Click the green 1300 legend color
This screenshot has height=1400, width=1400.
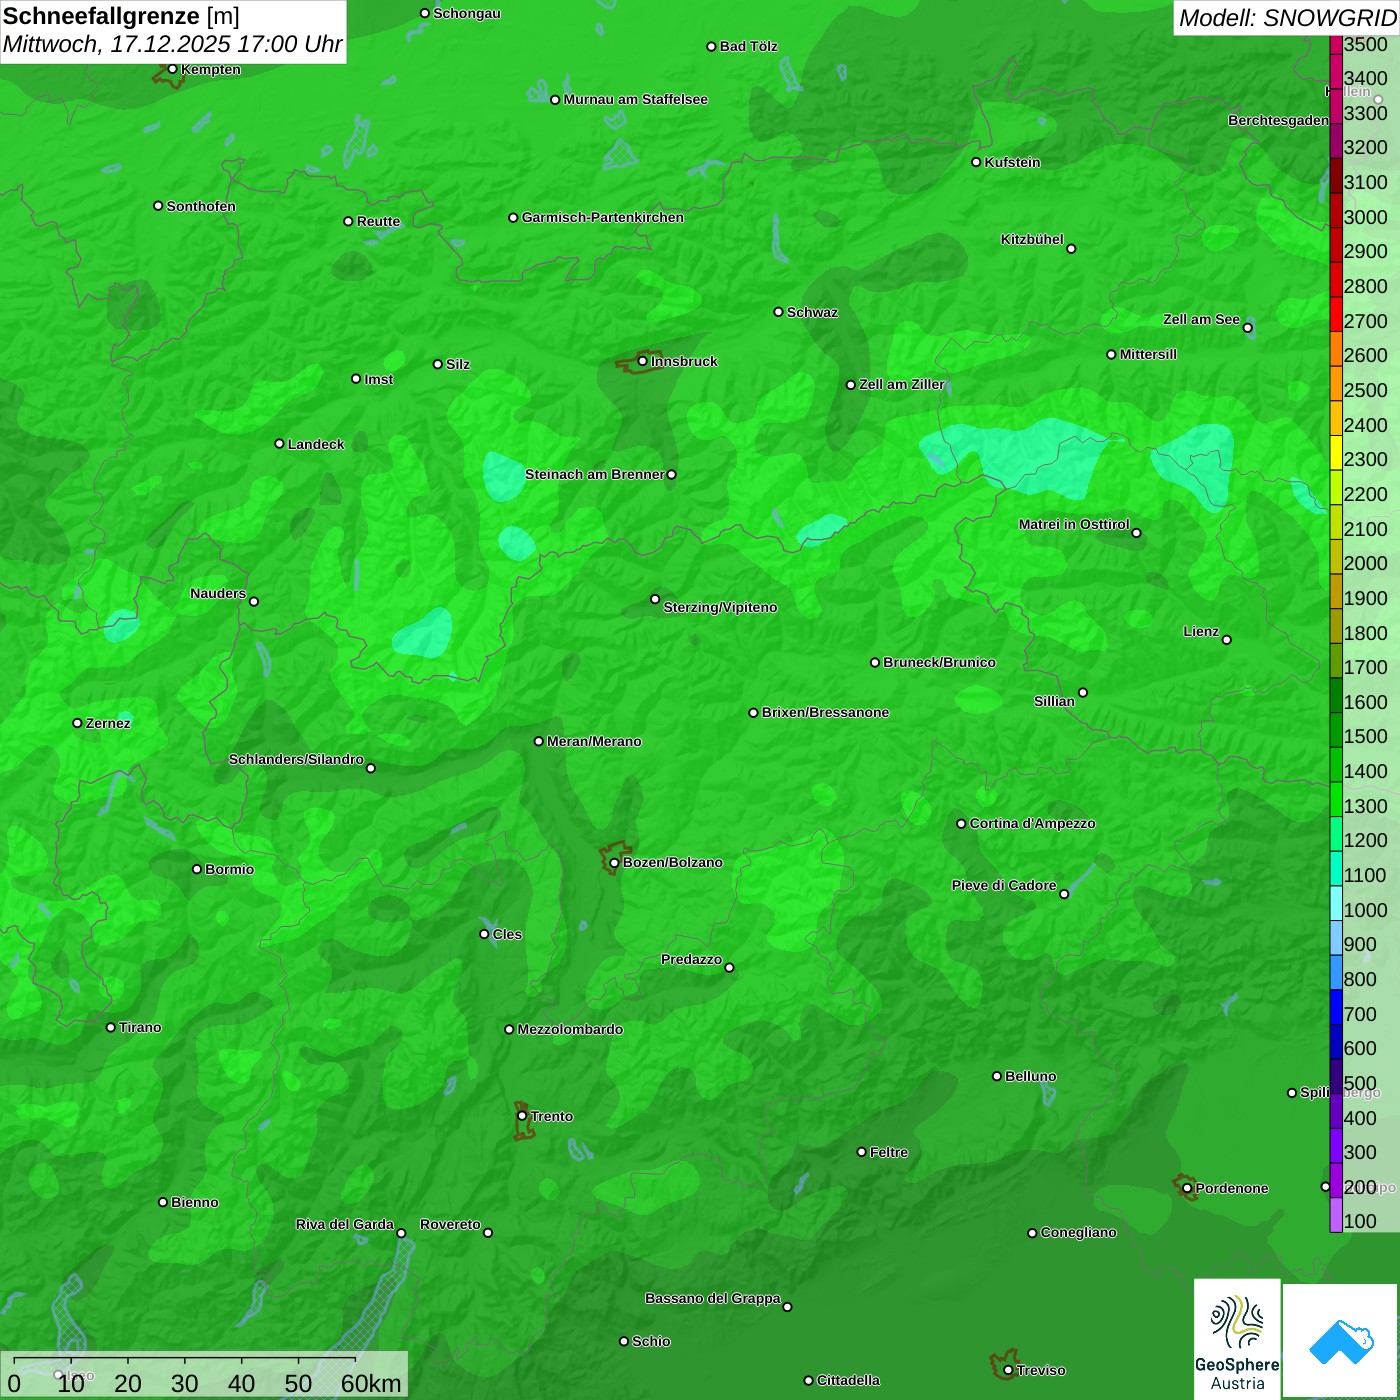point(1336,799)
